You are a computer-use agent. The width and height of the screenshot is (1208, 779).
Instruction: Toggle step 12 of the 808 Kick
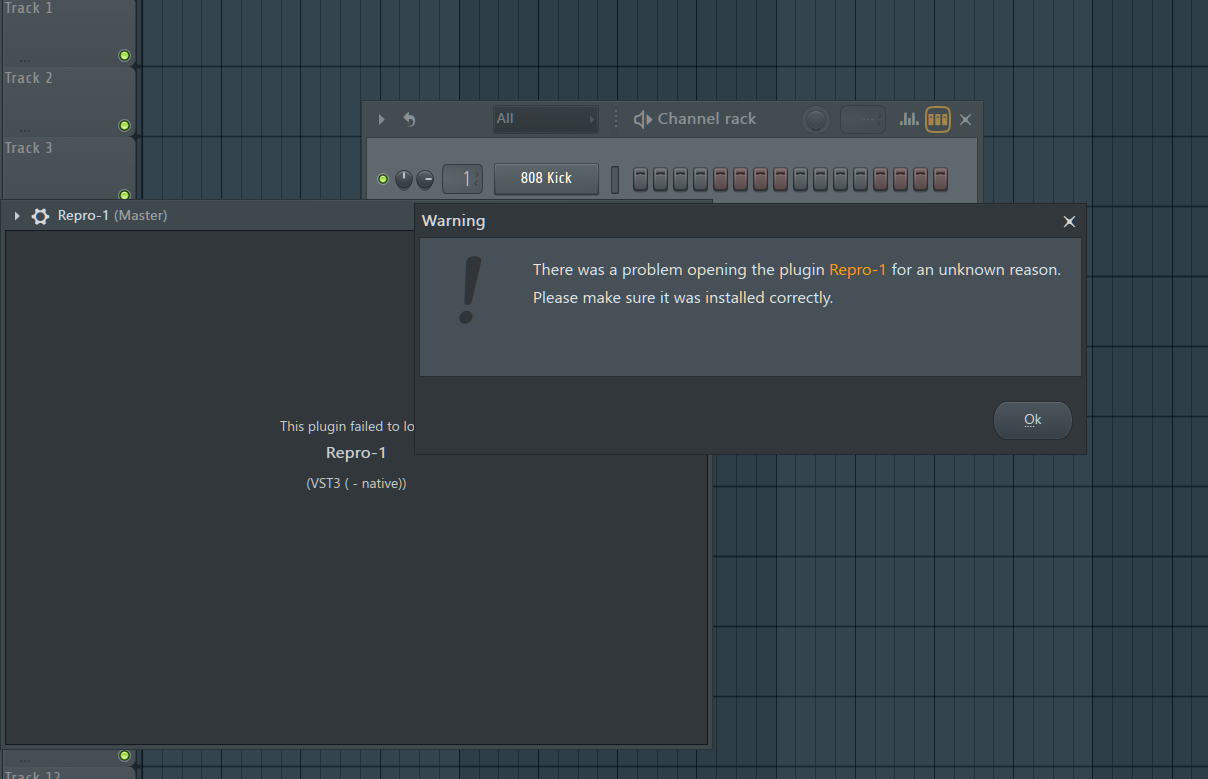coord(861,179)
